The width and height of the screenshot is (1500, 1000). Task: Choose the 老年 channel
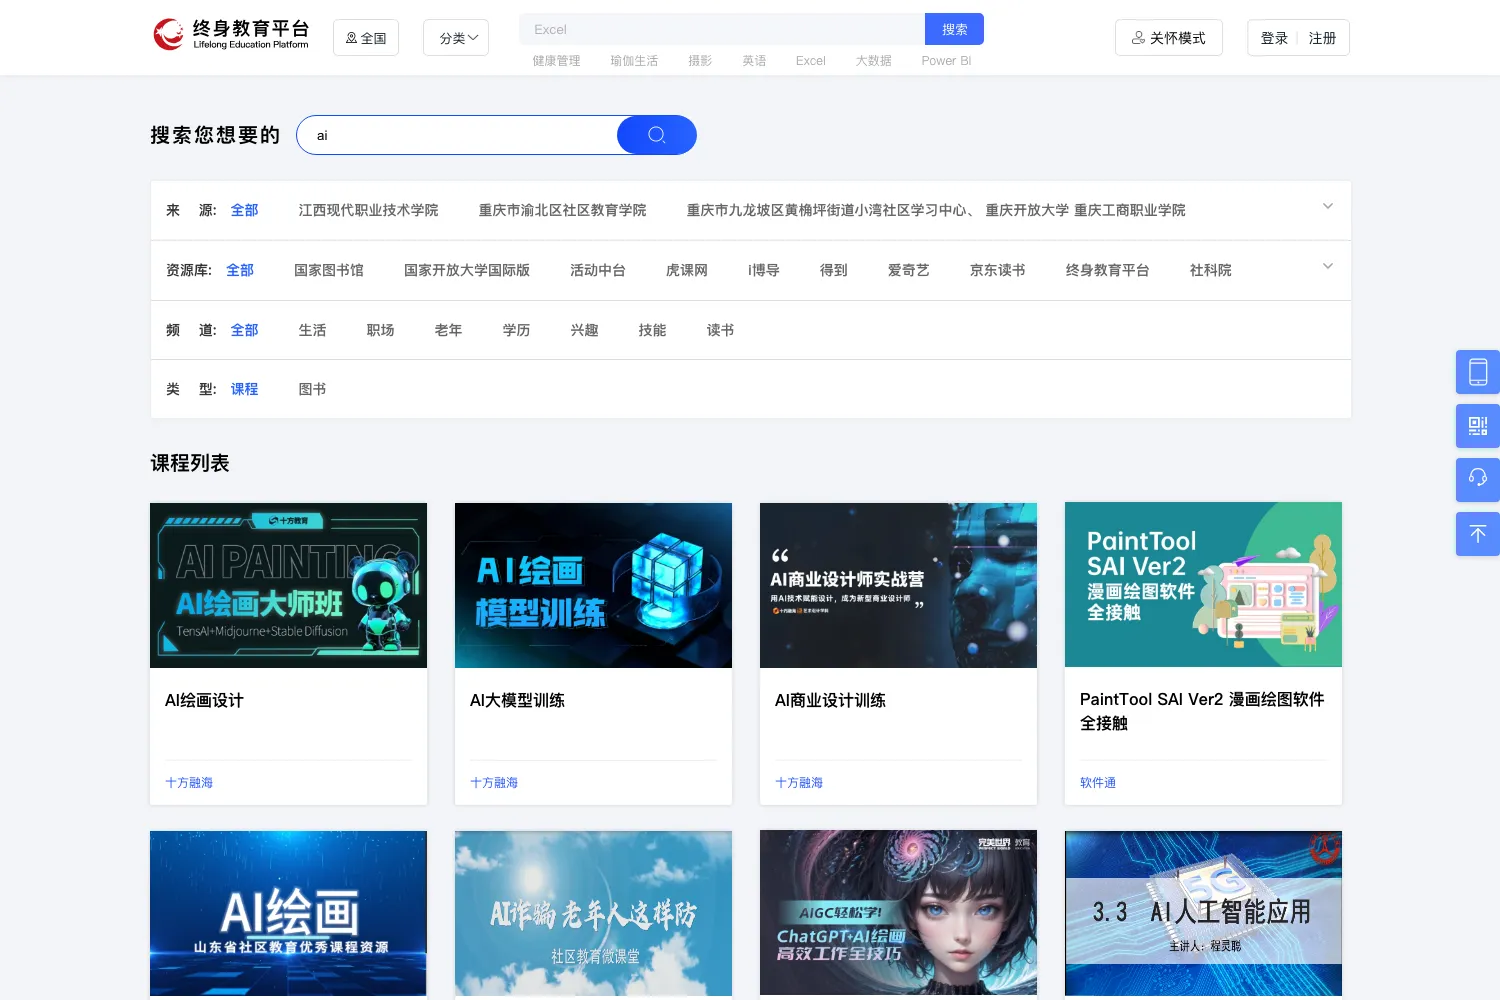pyautogui.click(x=448, y=330)
